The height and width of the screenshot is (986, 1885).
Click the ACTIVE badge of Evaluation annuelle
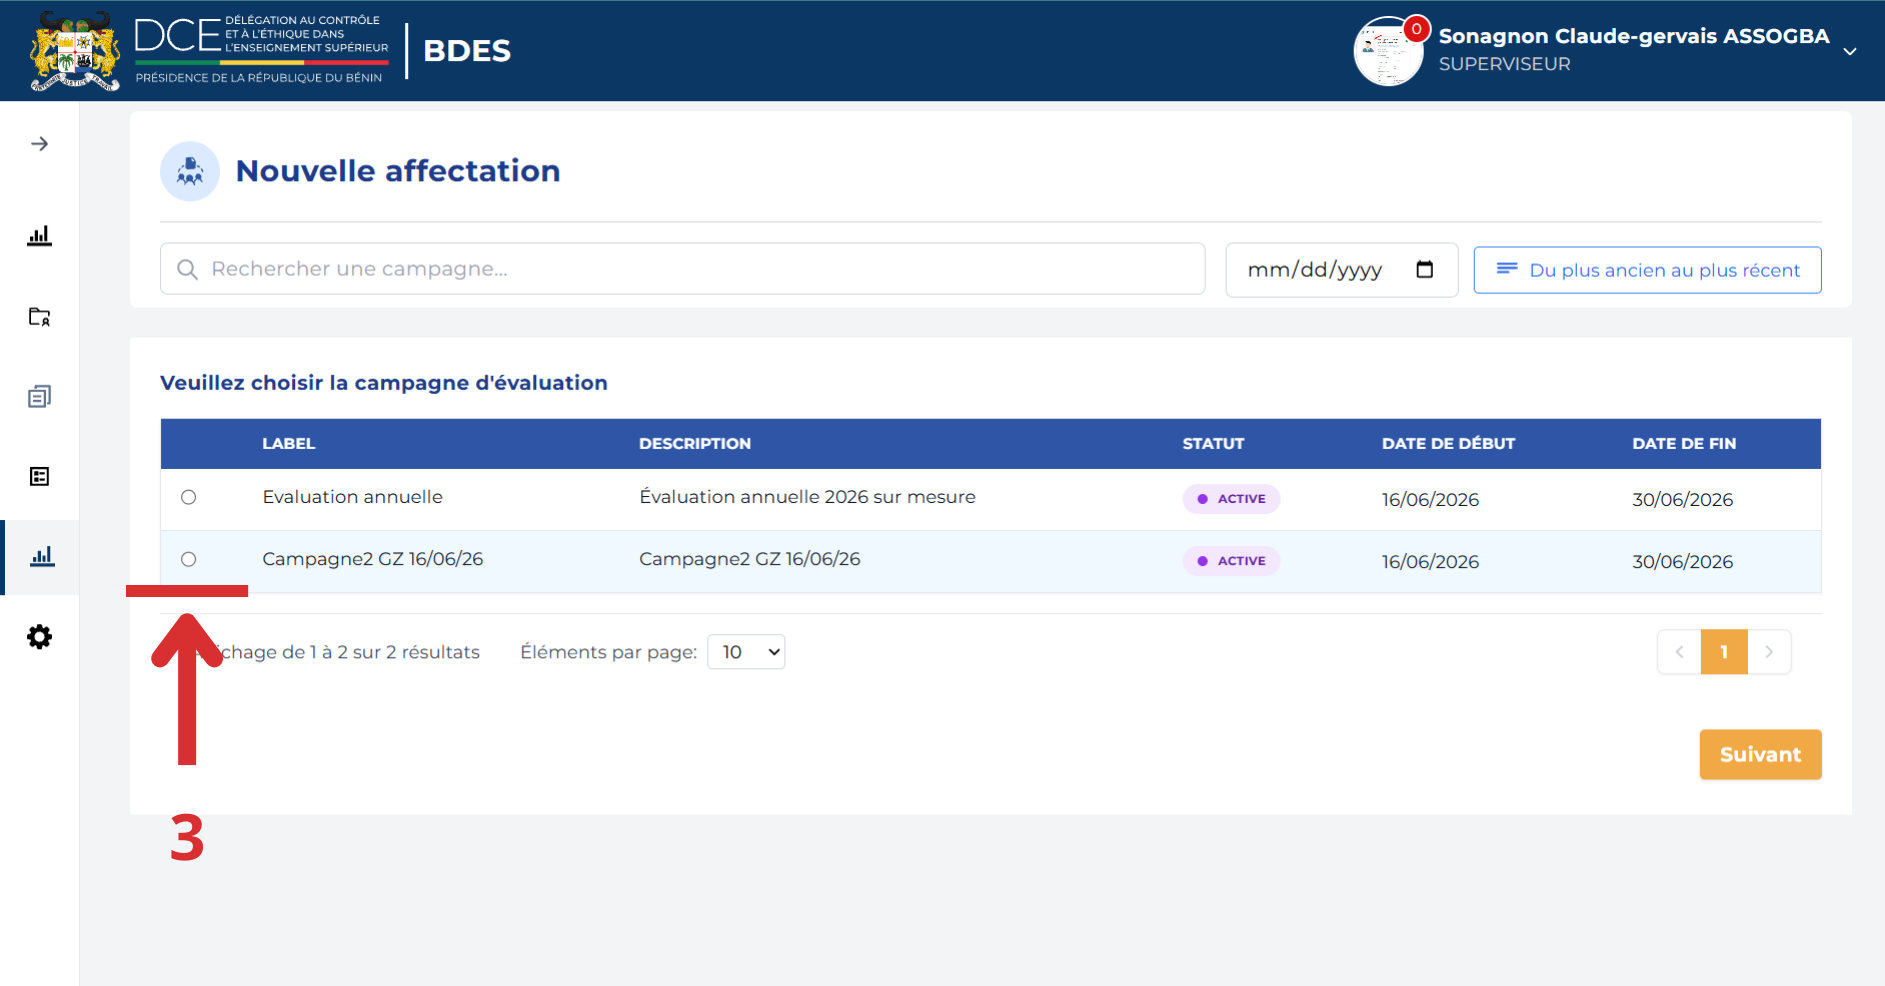[1231, 499]
